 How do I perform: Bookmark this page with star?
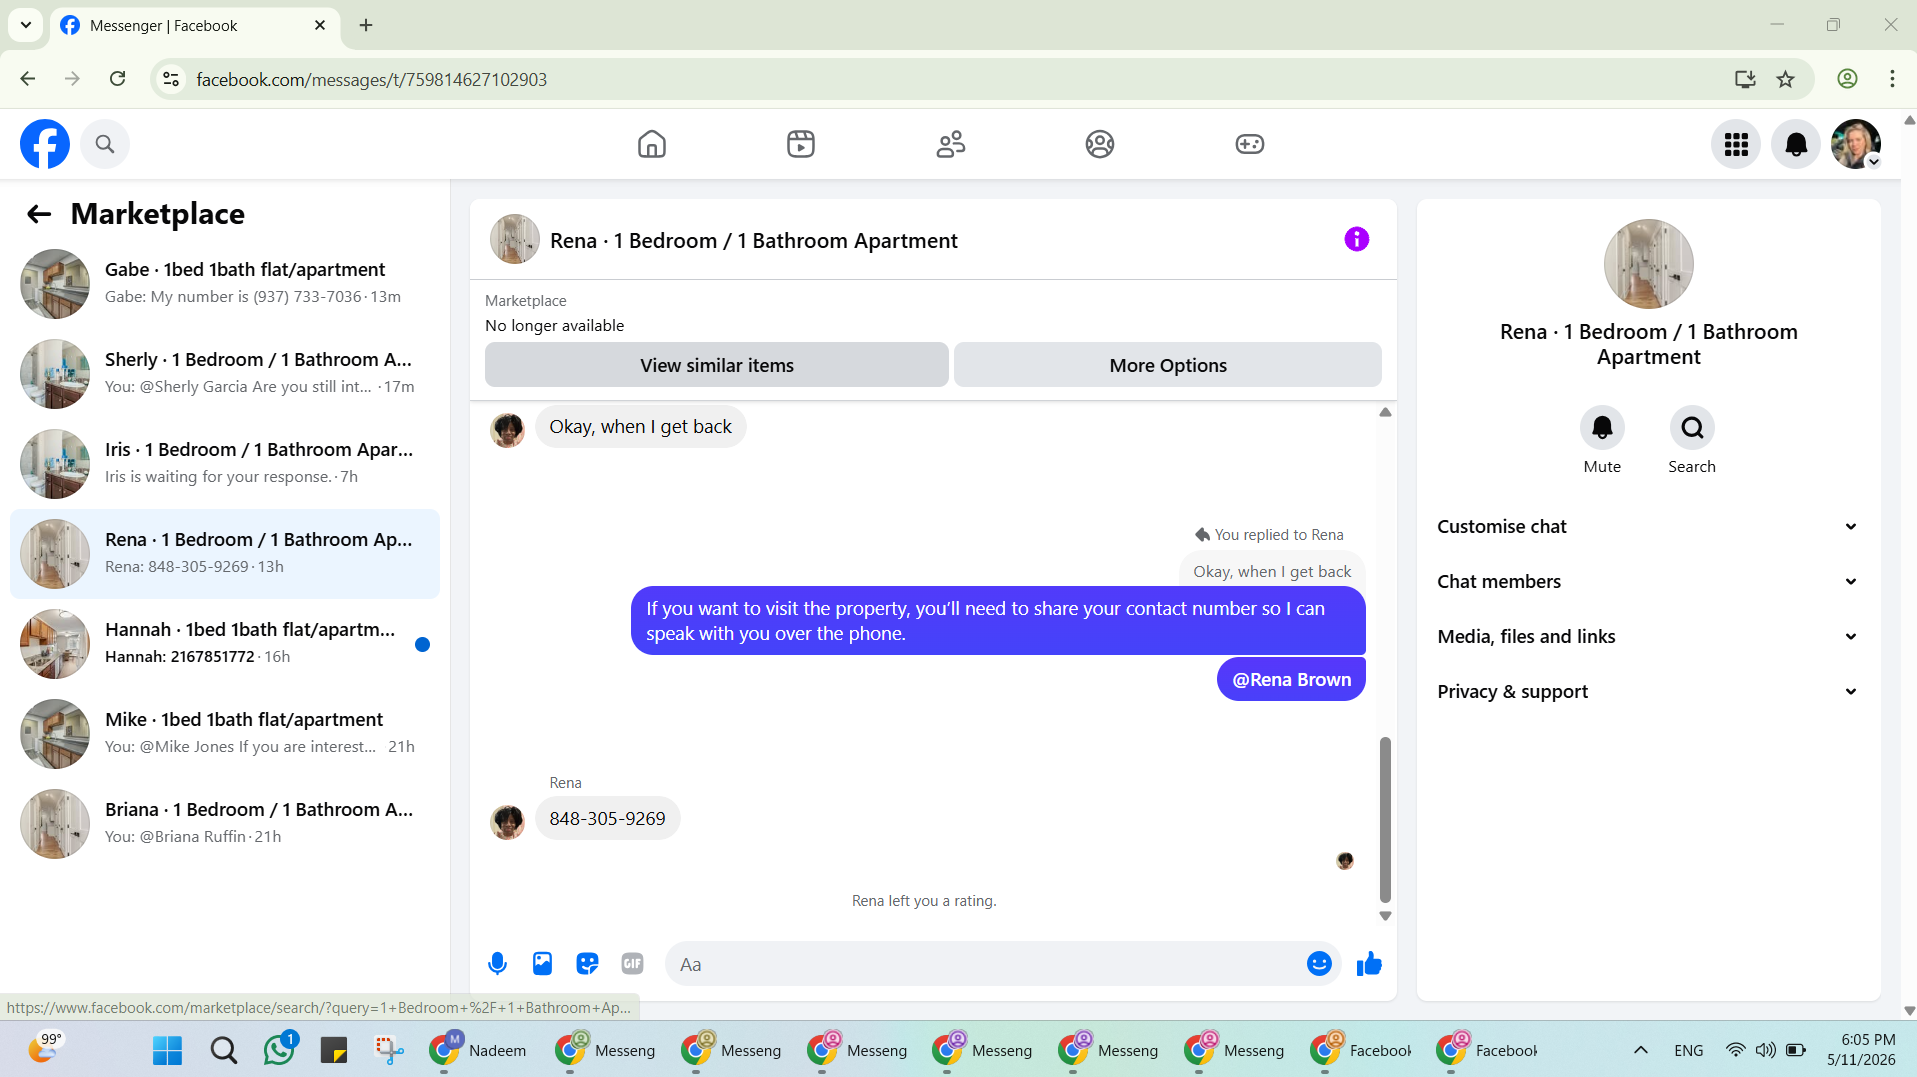1786,79
